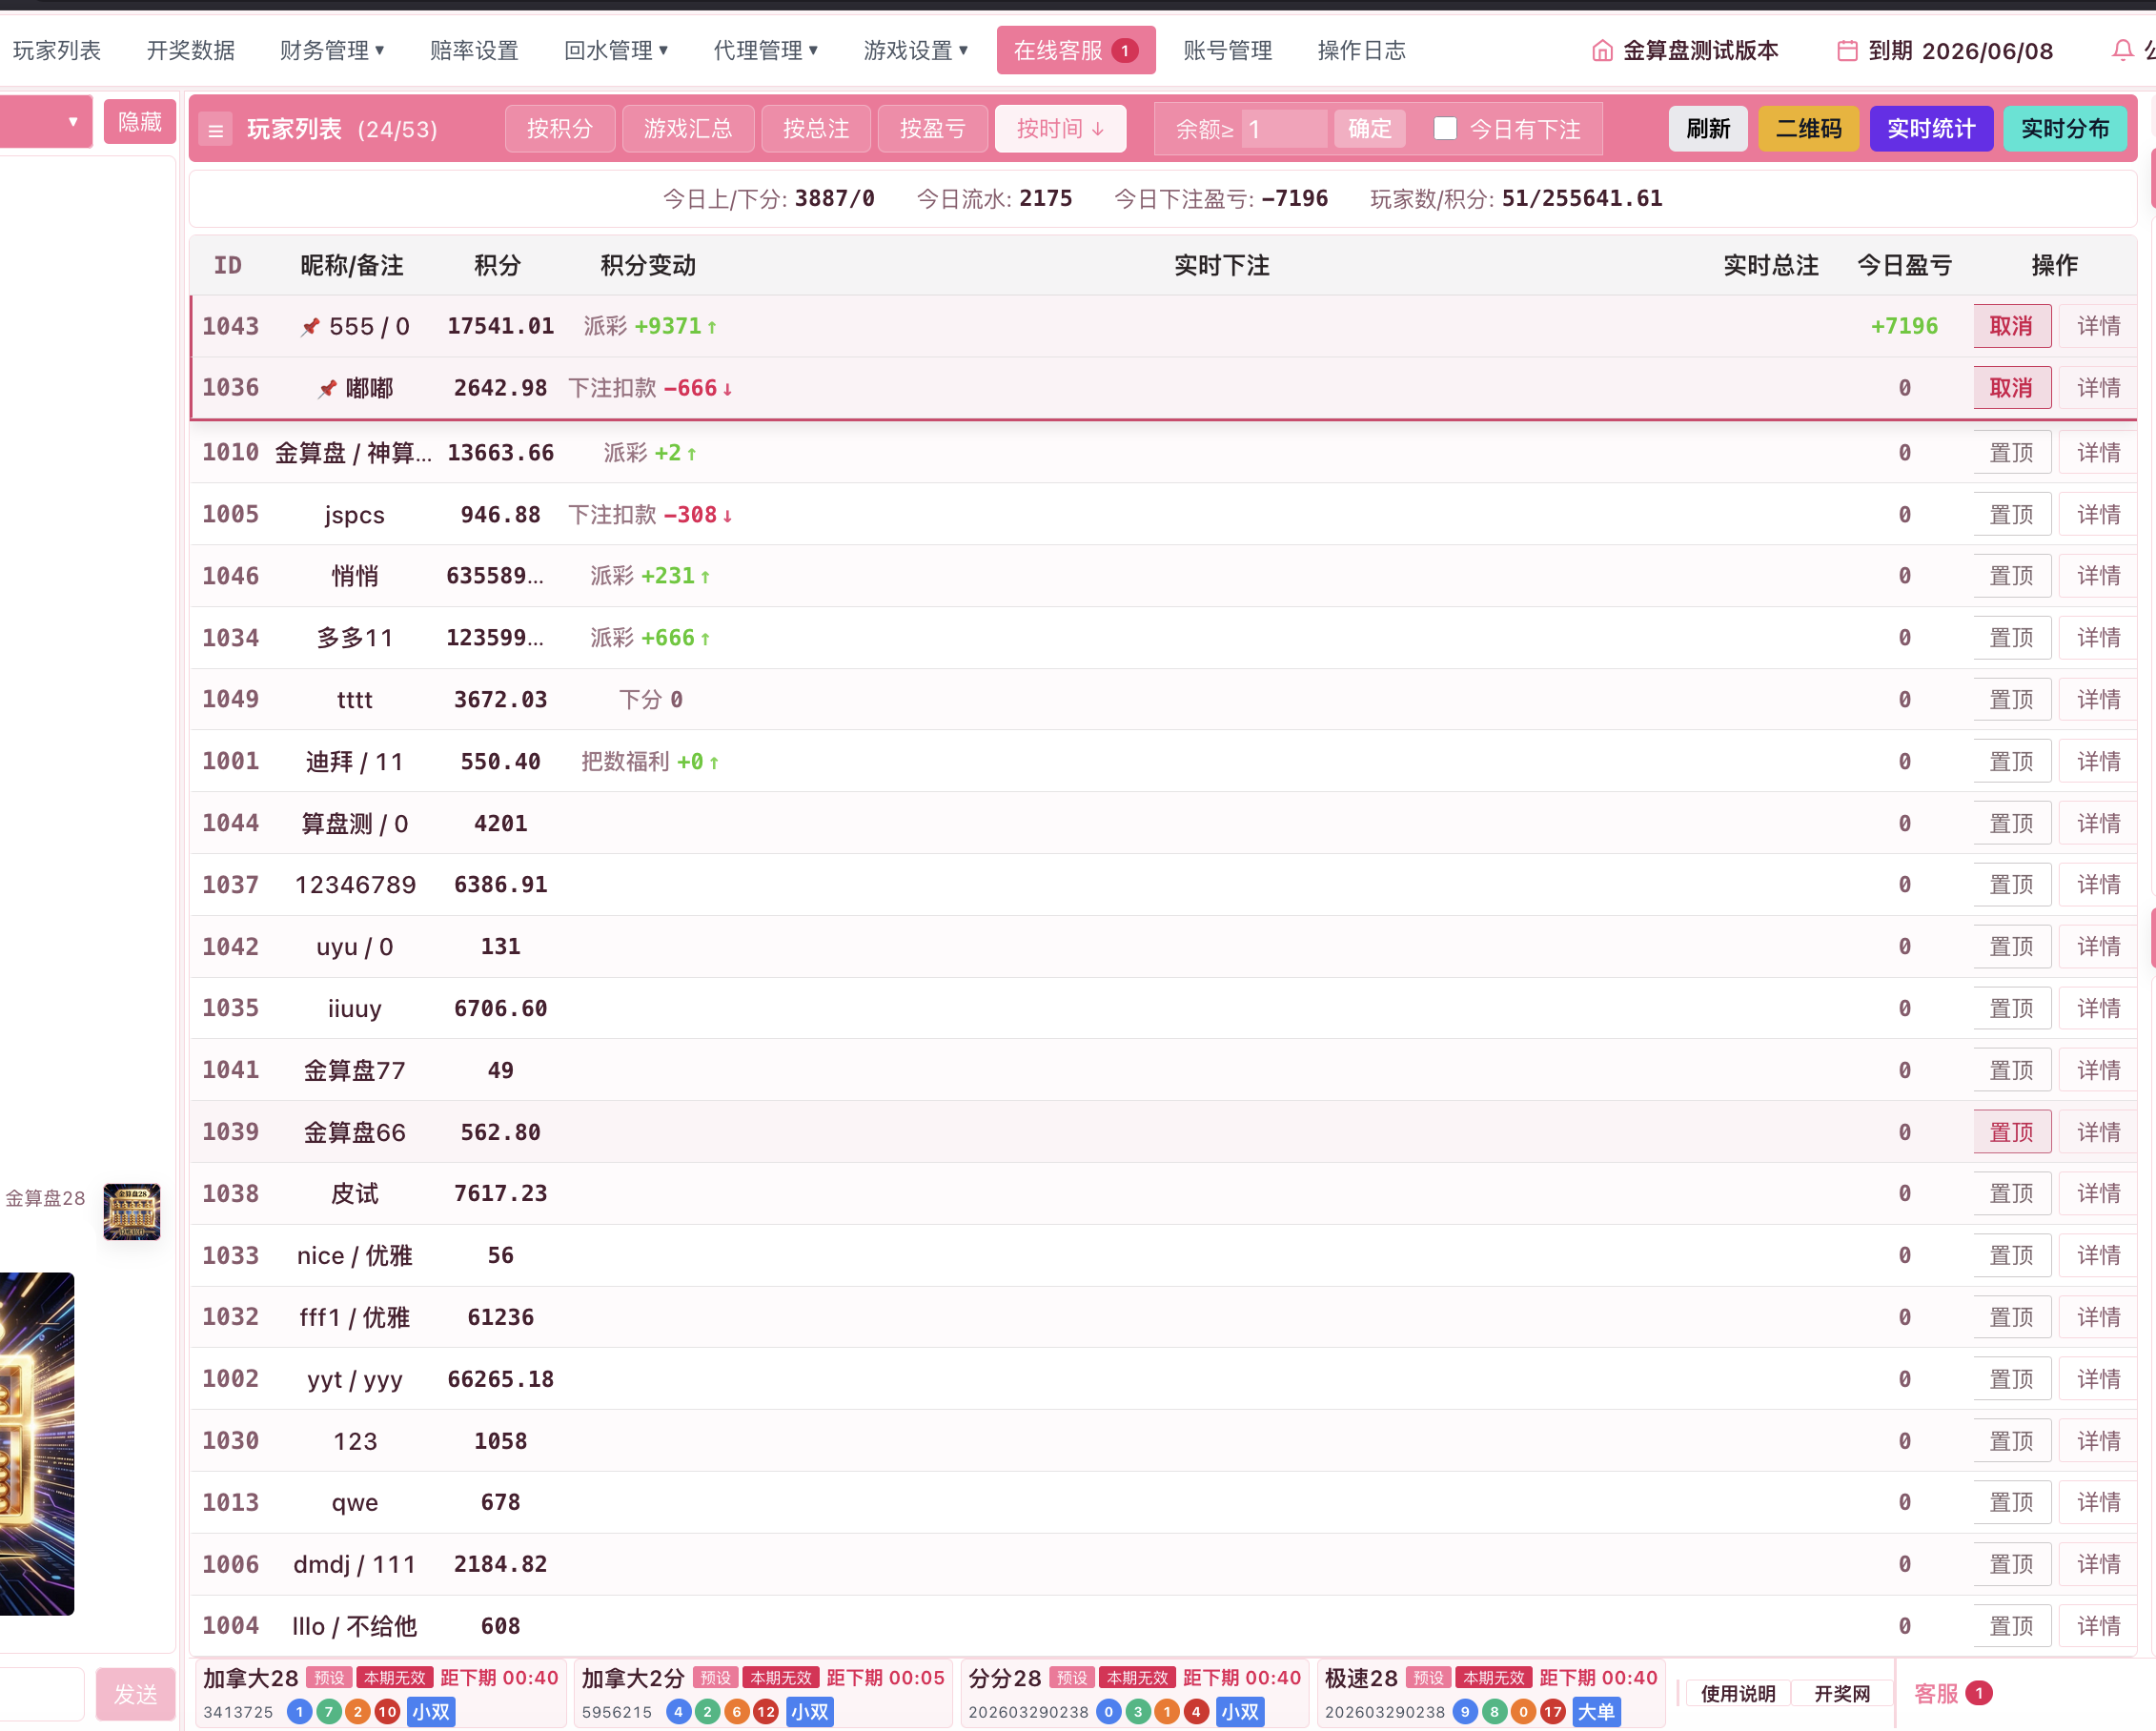Switch to the 操作日志 tab
2156x1731 pixels.
pos(1361,50)
